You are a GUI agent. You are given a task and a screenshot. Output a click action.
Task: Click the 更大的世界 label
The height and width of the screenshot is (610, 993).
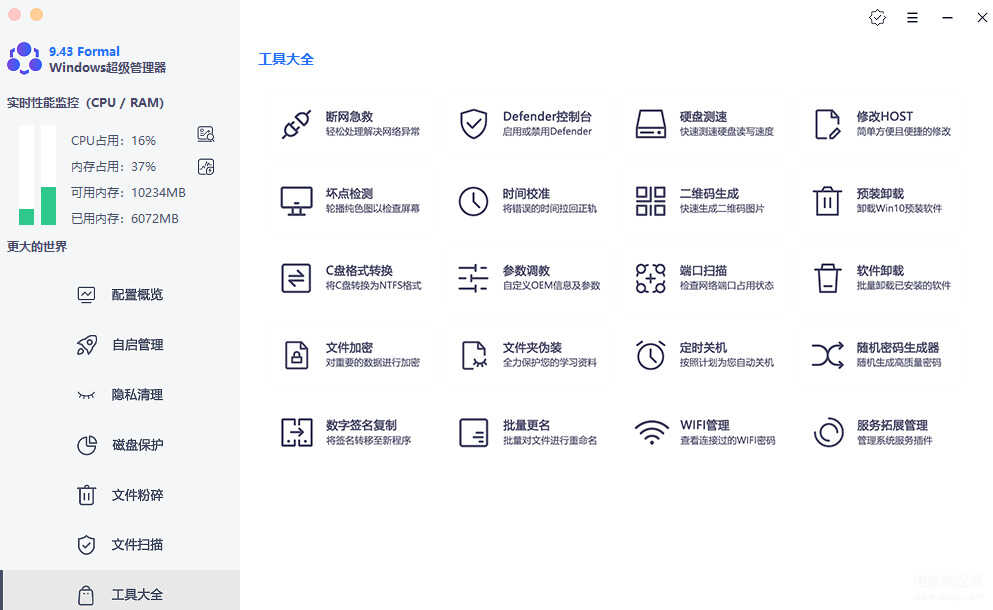37,247
